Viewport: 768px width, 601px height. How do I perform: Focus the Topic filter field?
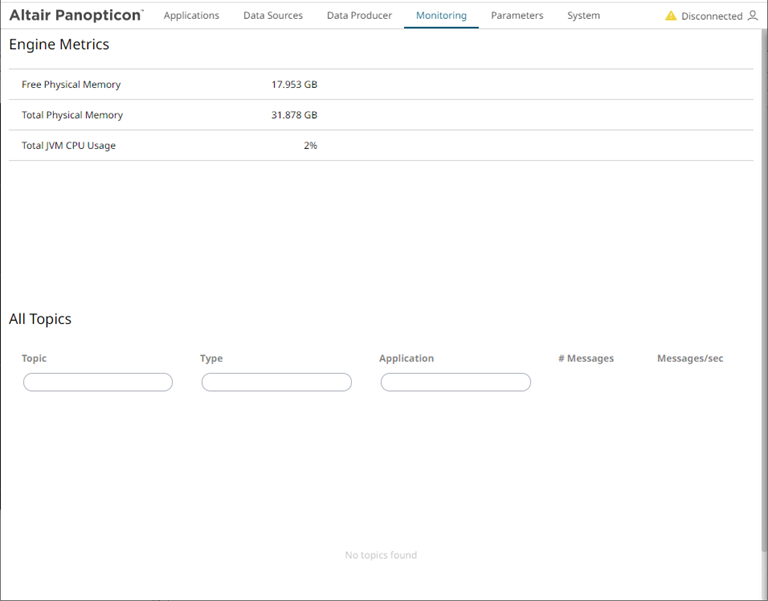click(x=98, y=382)
